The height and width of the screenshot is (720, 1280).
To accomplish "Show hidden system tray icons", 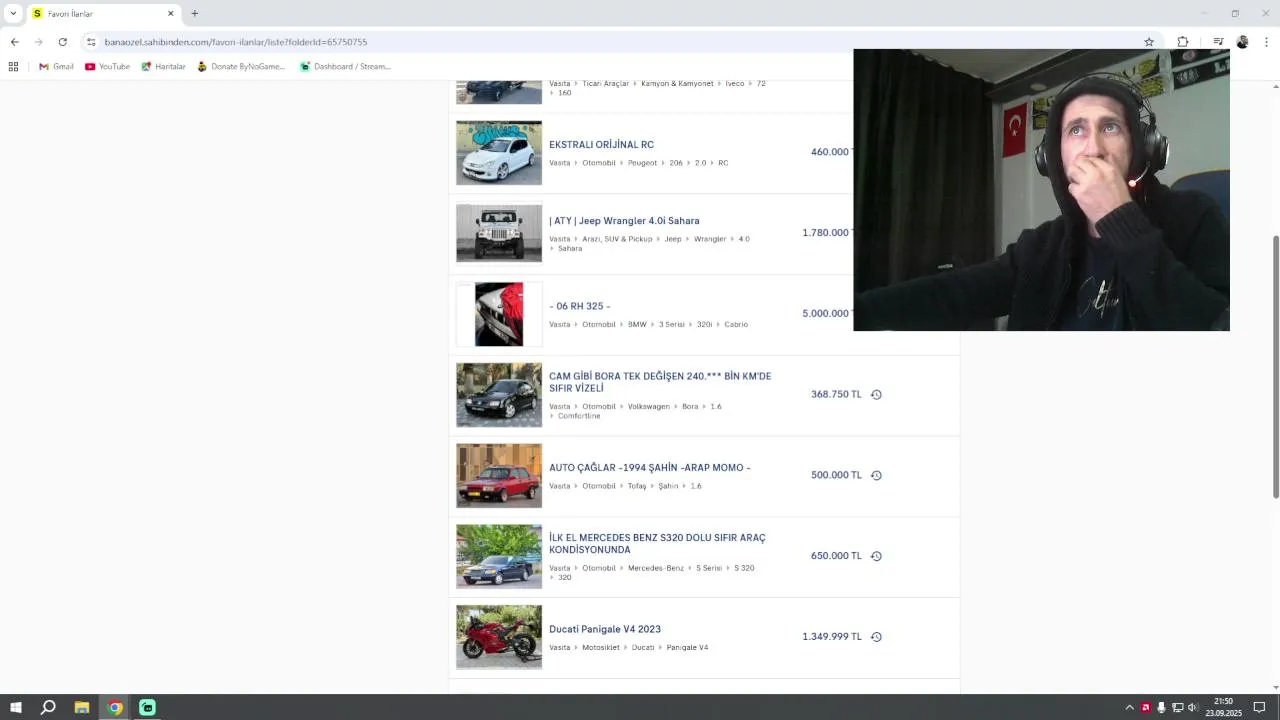I will tap(1130, 708).
